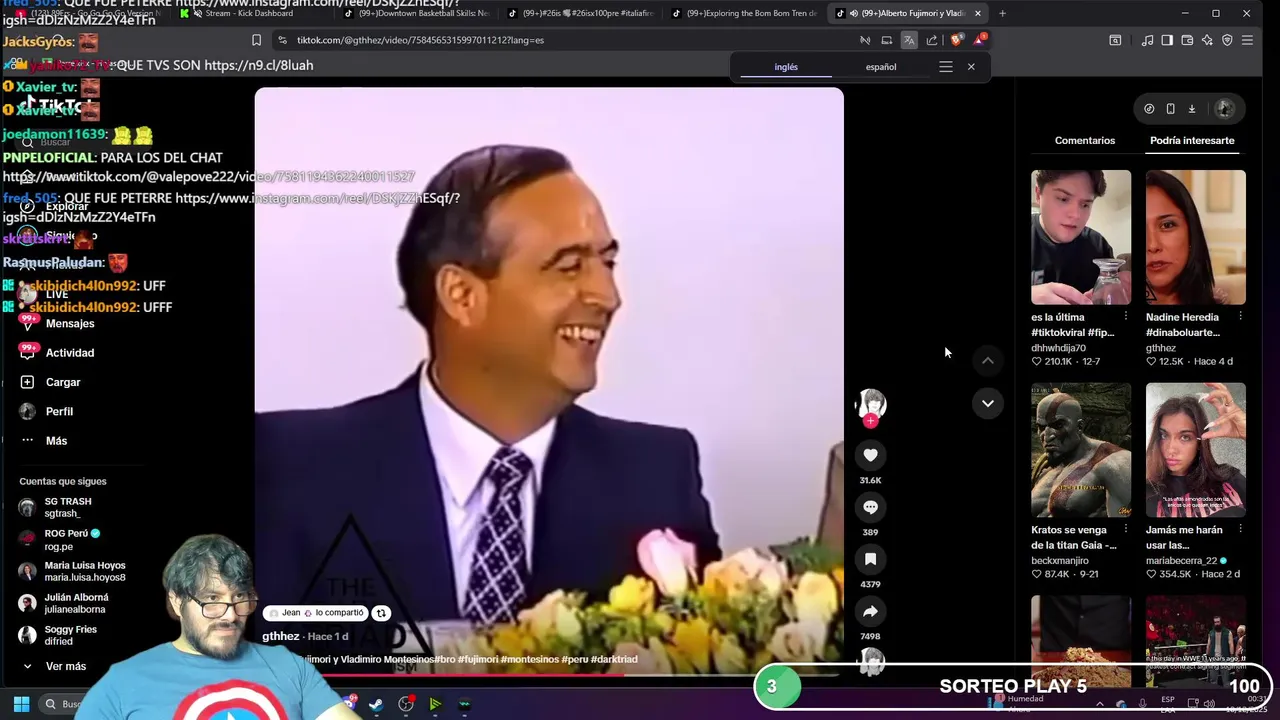Open the Nadine Heredia video thumbnail

pos(1196,237)
